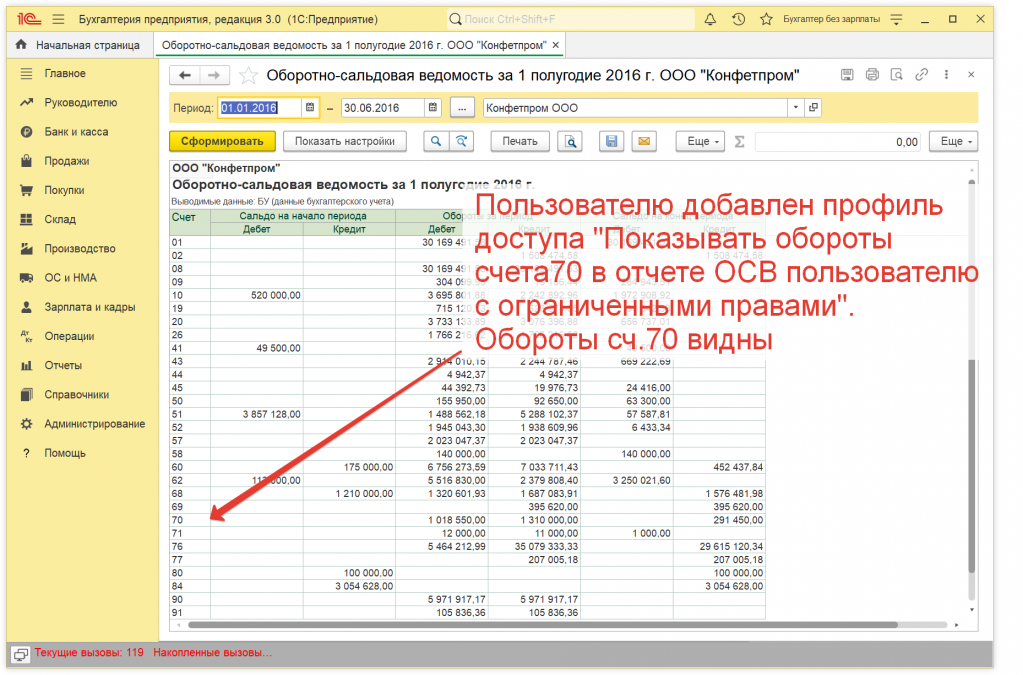Click the Сформировать button
Screen dimensions: 1023x675
(222, 142)
